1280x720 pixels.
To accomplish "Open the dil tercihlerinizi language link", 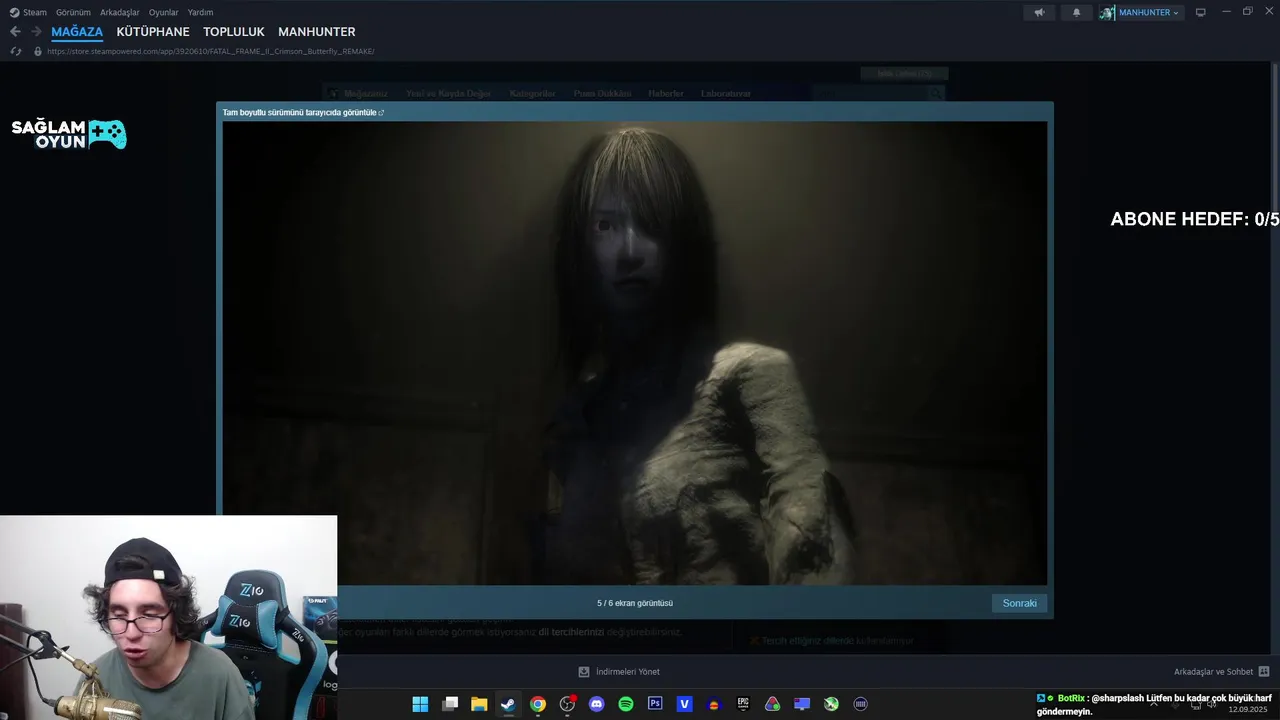I will (571, 632).
